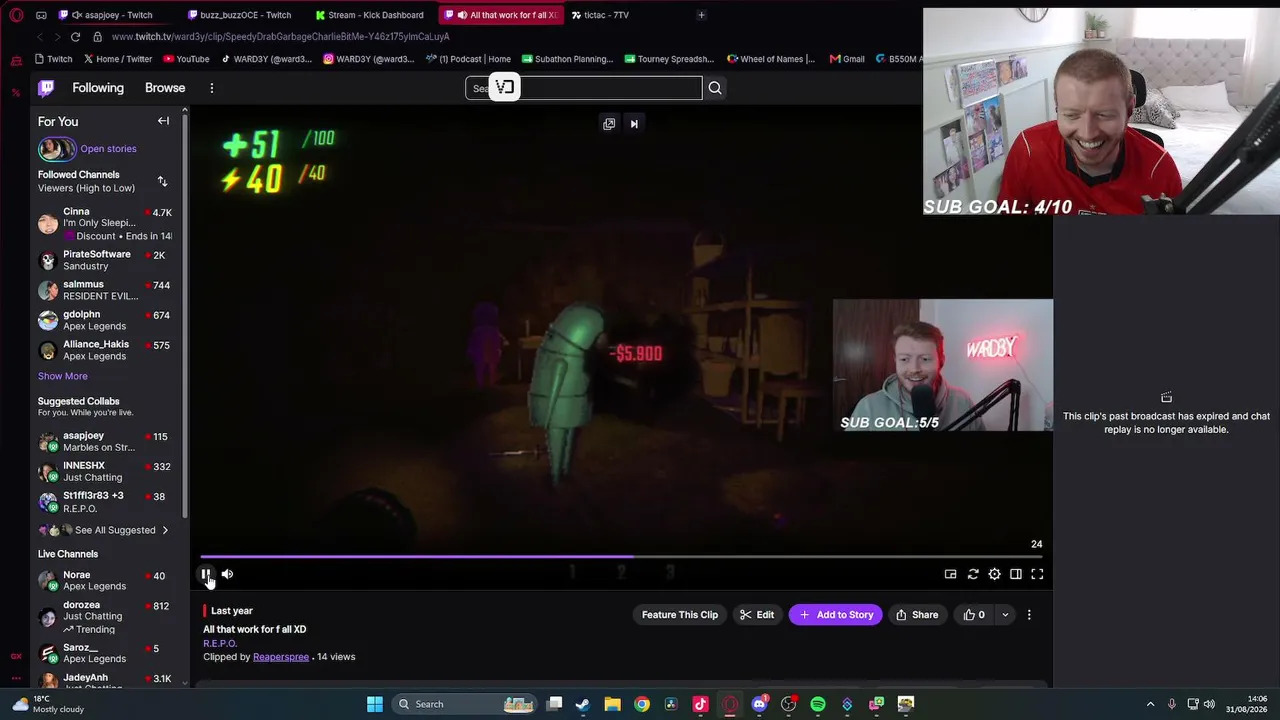Sort followed channels by viewers
This screenshot has width=1280, height=720.
(x=162, y=181)
